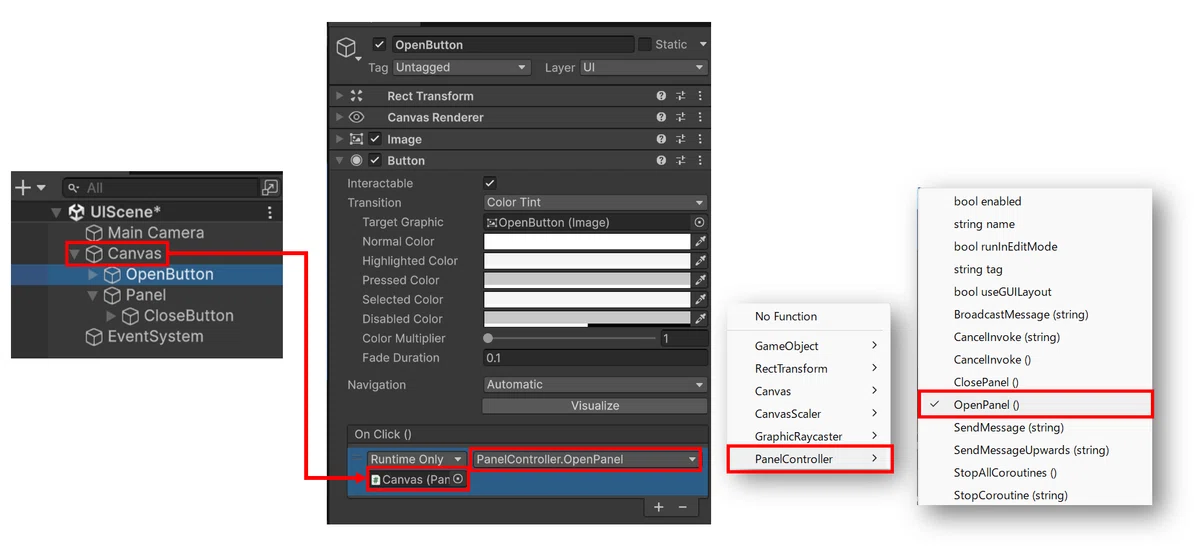This screenshot has height=549, width=1200.
Task: Open presets for Canvas Renderer component
Action: (x=681, y=117)
